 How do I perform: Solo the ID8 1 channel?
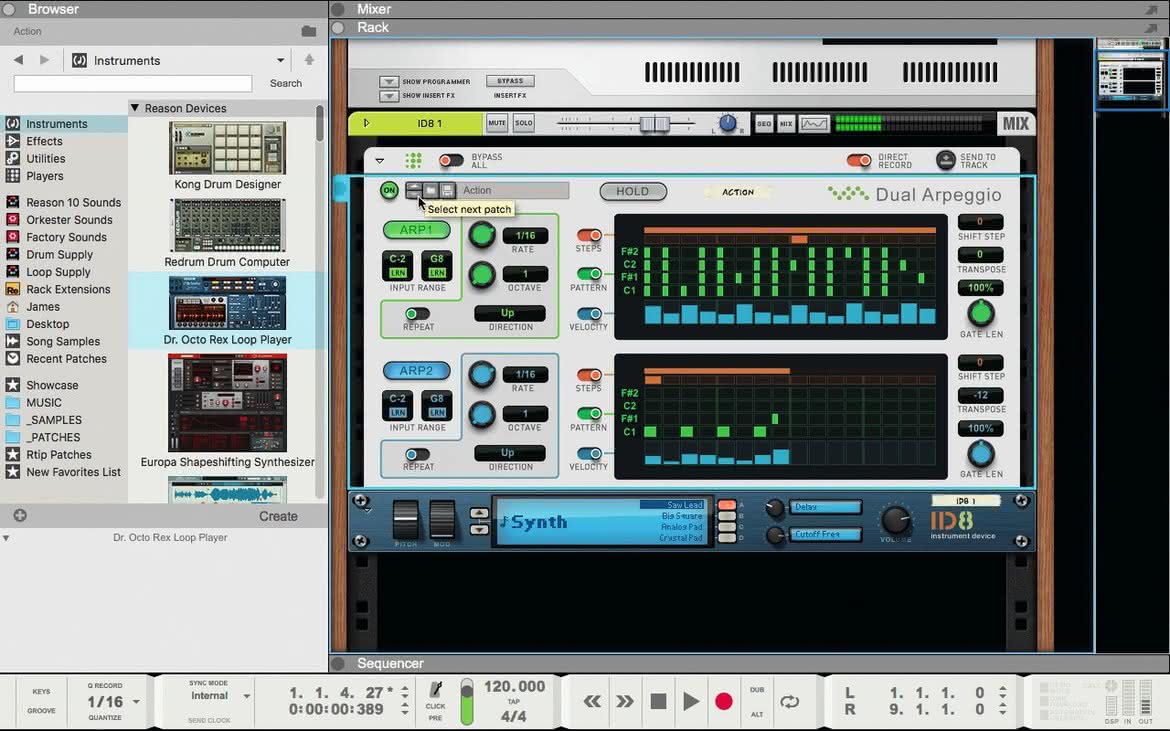pos(524,123)
